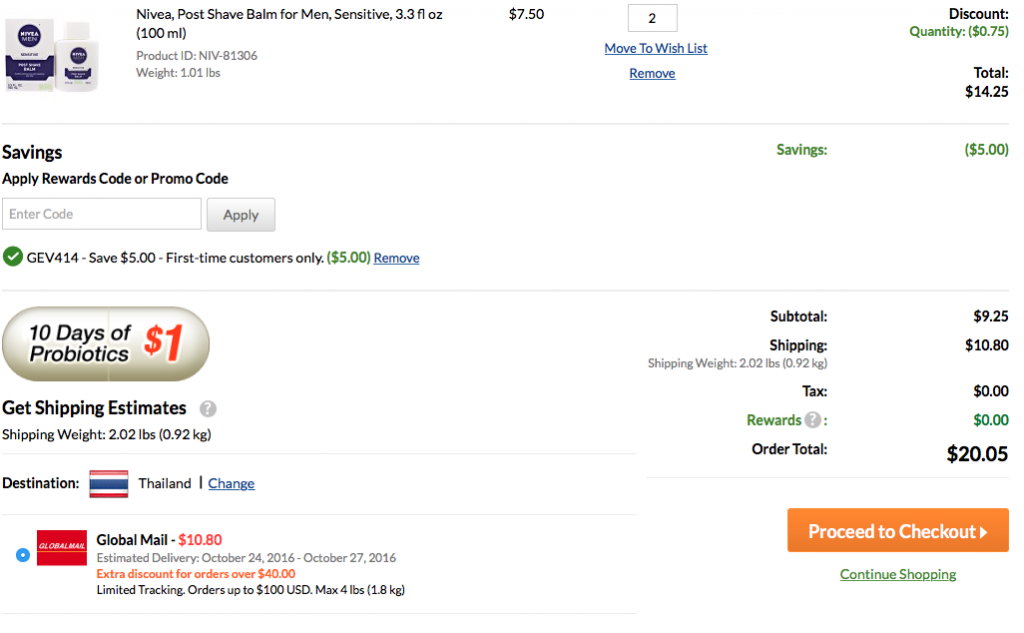
Task: Click the Shipping Estimates help question mark icon
Action: [x=208, y=409]
